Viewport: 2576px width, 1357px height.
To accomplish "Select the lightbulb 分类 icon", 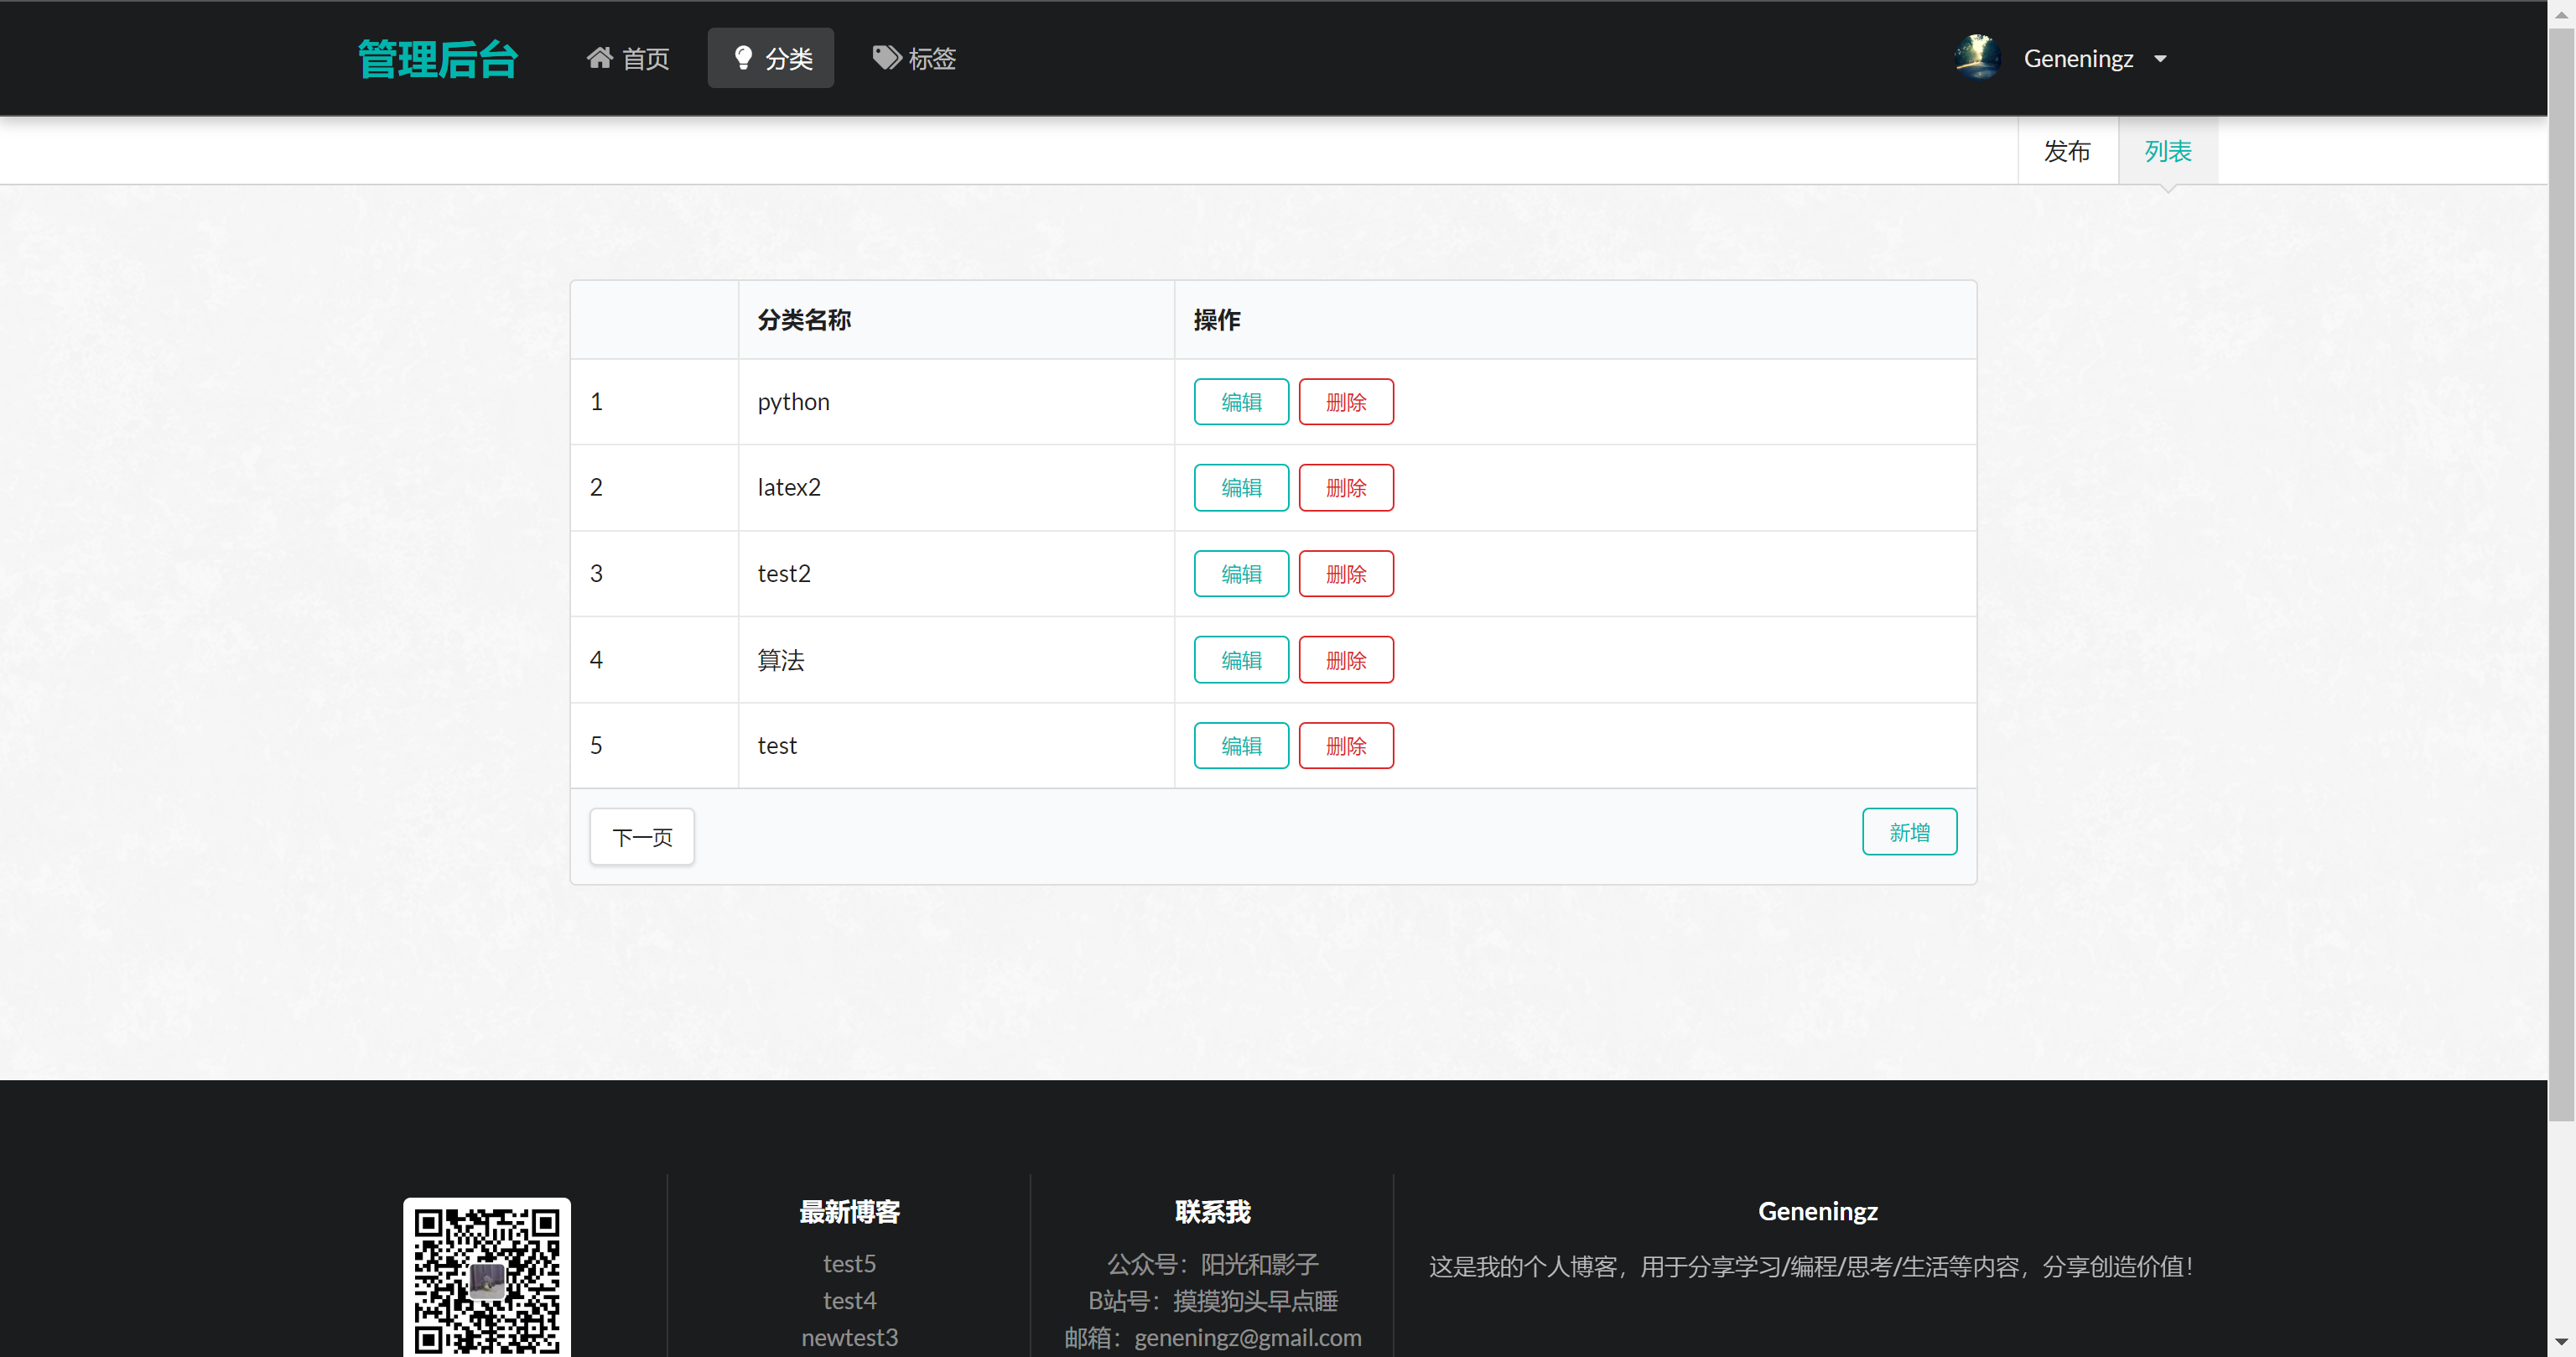I will coord(742,57).
